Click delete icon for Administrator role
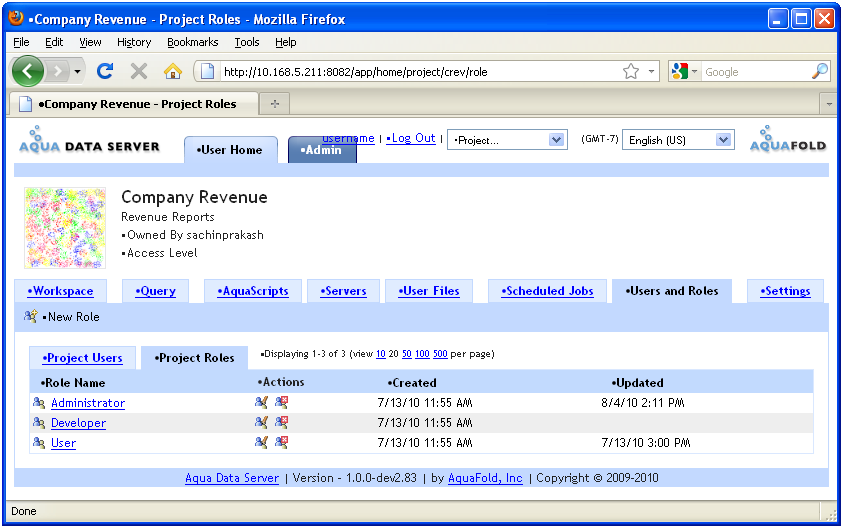This screenshot has height=528, width=844. [x=281, y=403]
